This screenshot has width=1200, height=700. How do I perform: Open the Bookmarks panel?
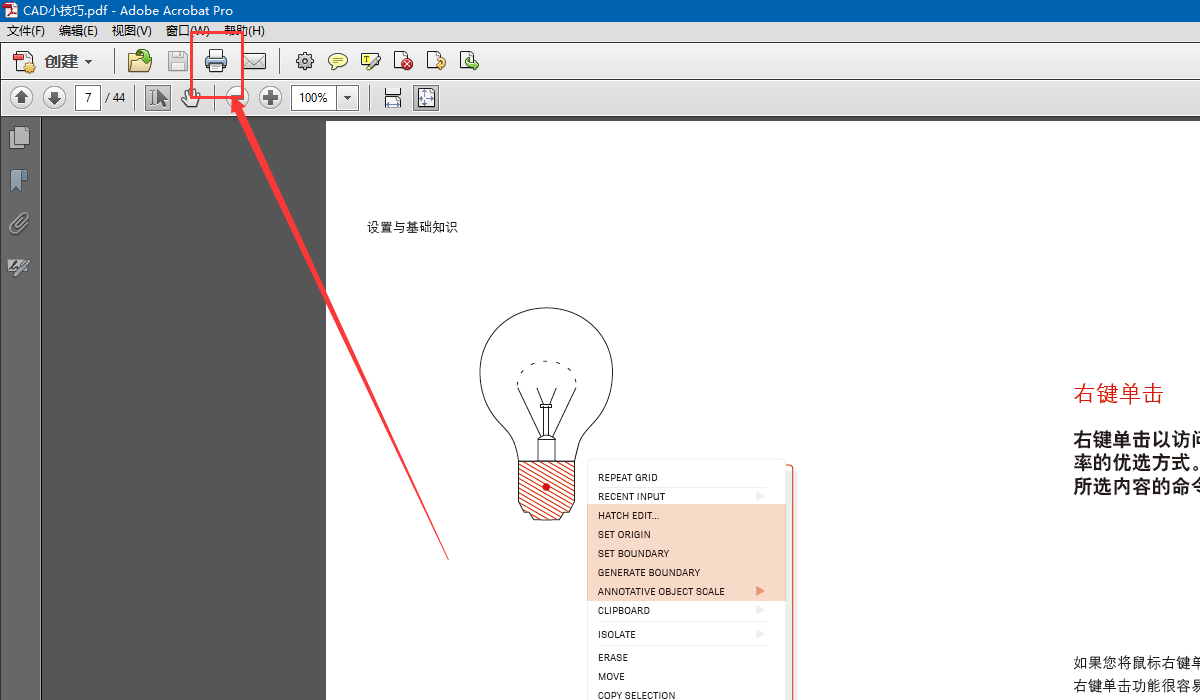pyautogui.click(x=20, y=180)
